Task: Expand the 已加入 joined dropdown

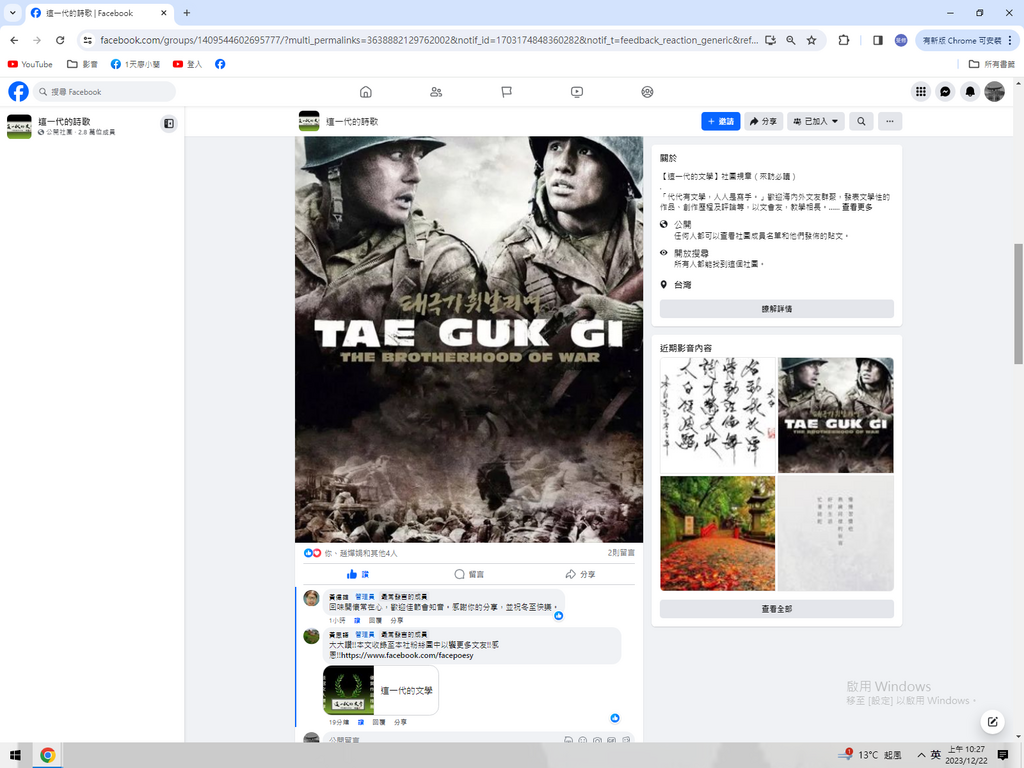Action: click(x=815, y=121)
